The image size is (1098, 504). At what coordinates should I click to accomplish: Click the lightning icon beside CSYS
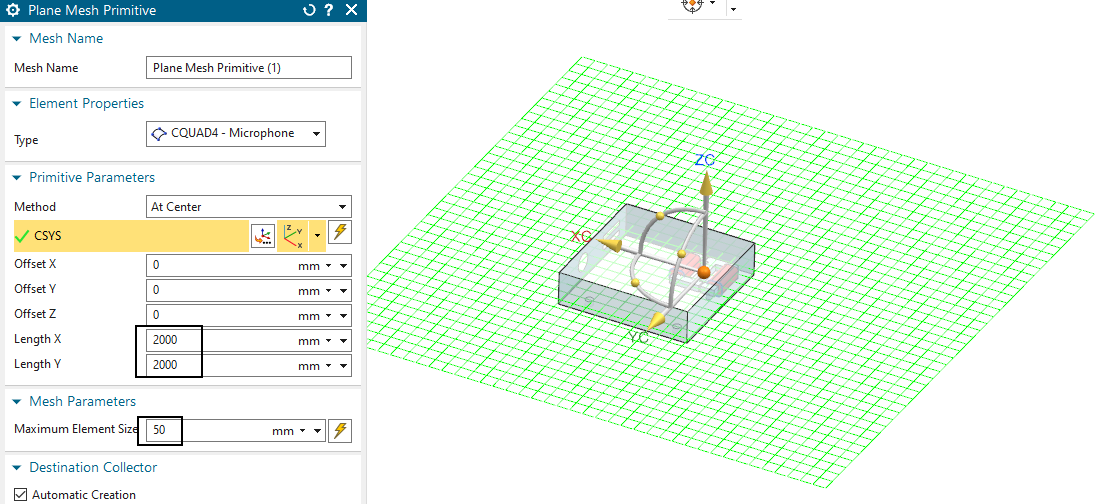coord(340,233)
